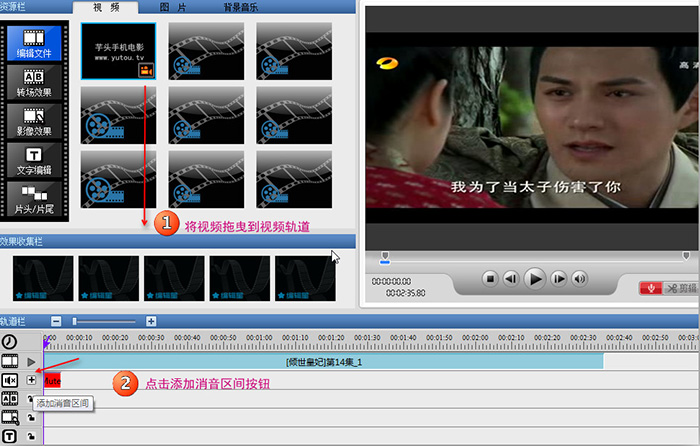This screenshot has height=446, width=700.
Task: Step back one frame in preview
Action: [511, 279]
